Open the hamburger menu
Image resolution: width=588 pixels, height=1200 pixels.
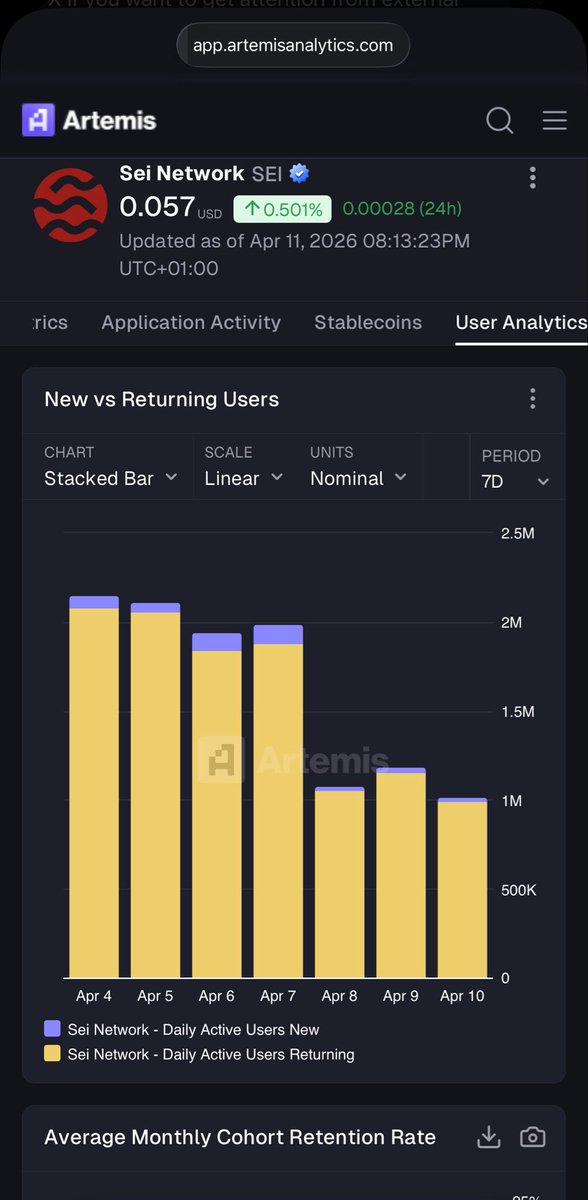point(555,121)
